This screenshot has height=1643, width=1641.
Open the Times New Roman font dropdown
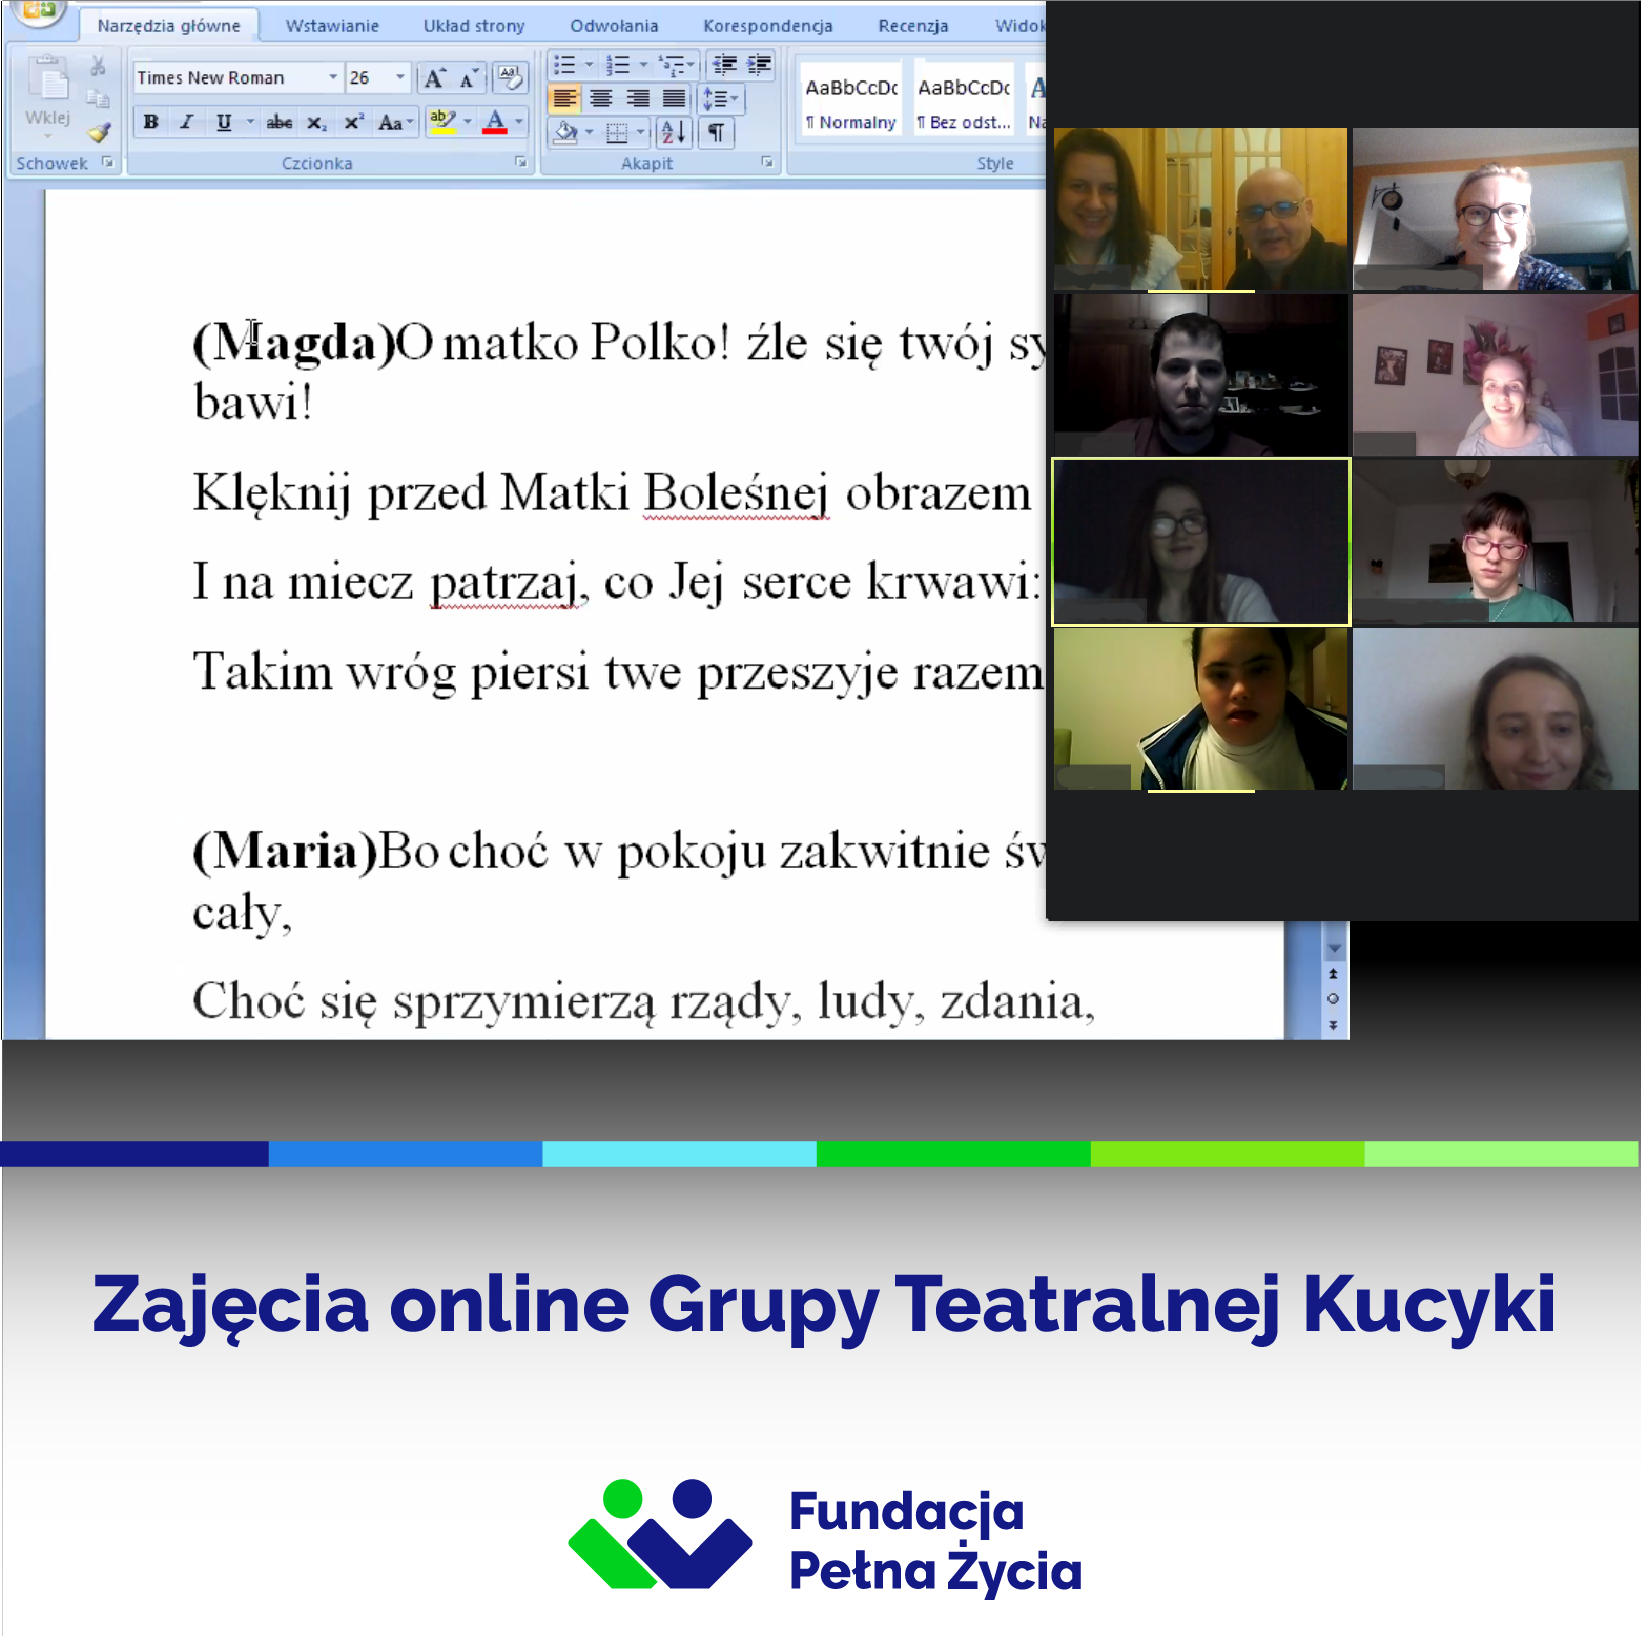pyautogui.click(x=333, y=77)
